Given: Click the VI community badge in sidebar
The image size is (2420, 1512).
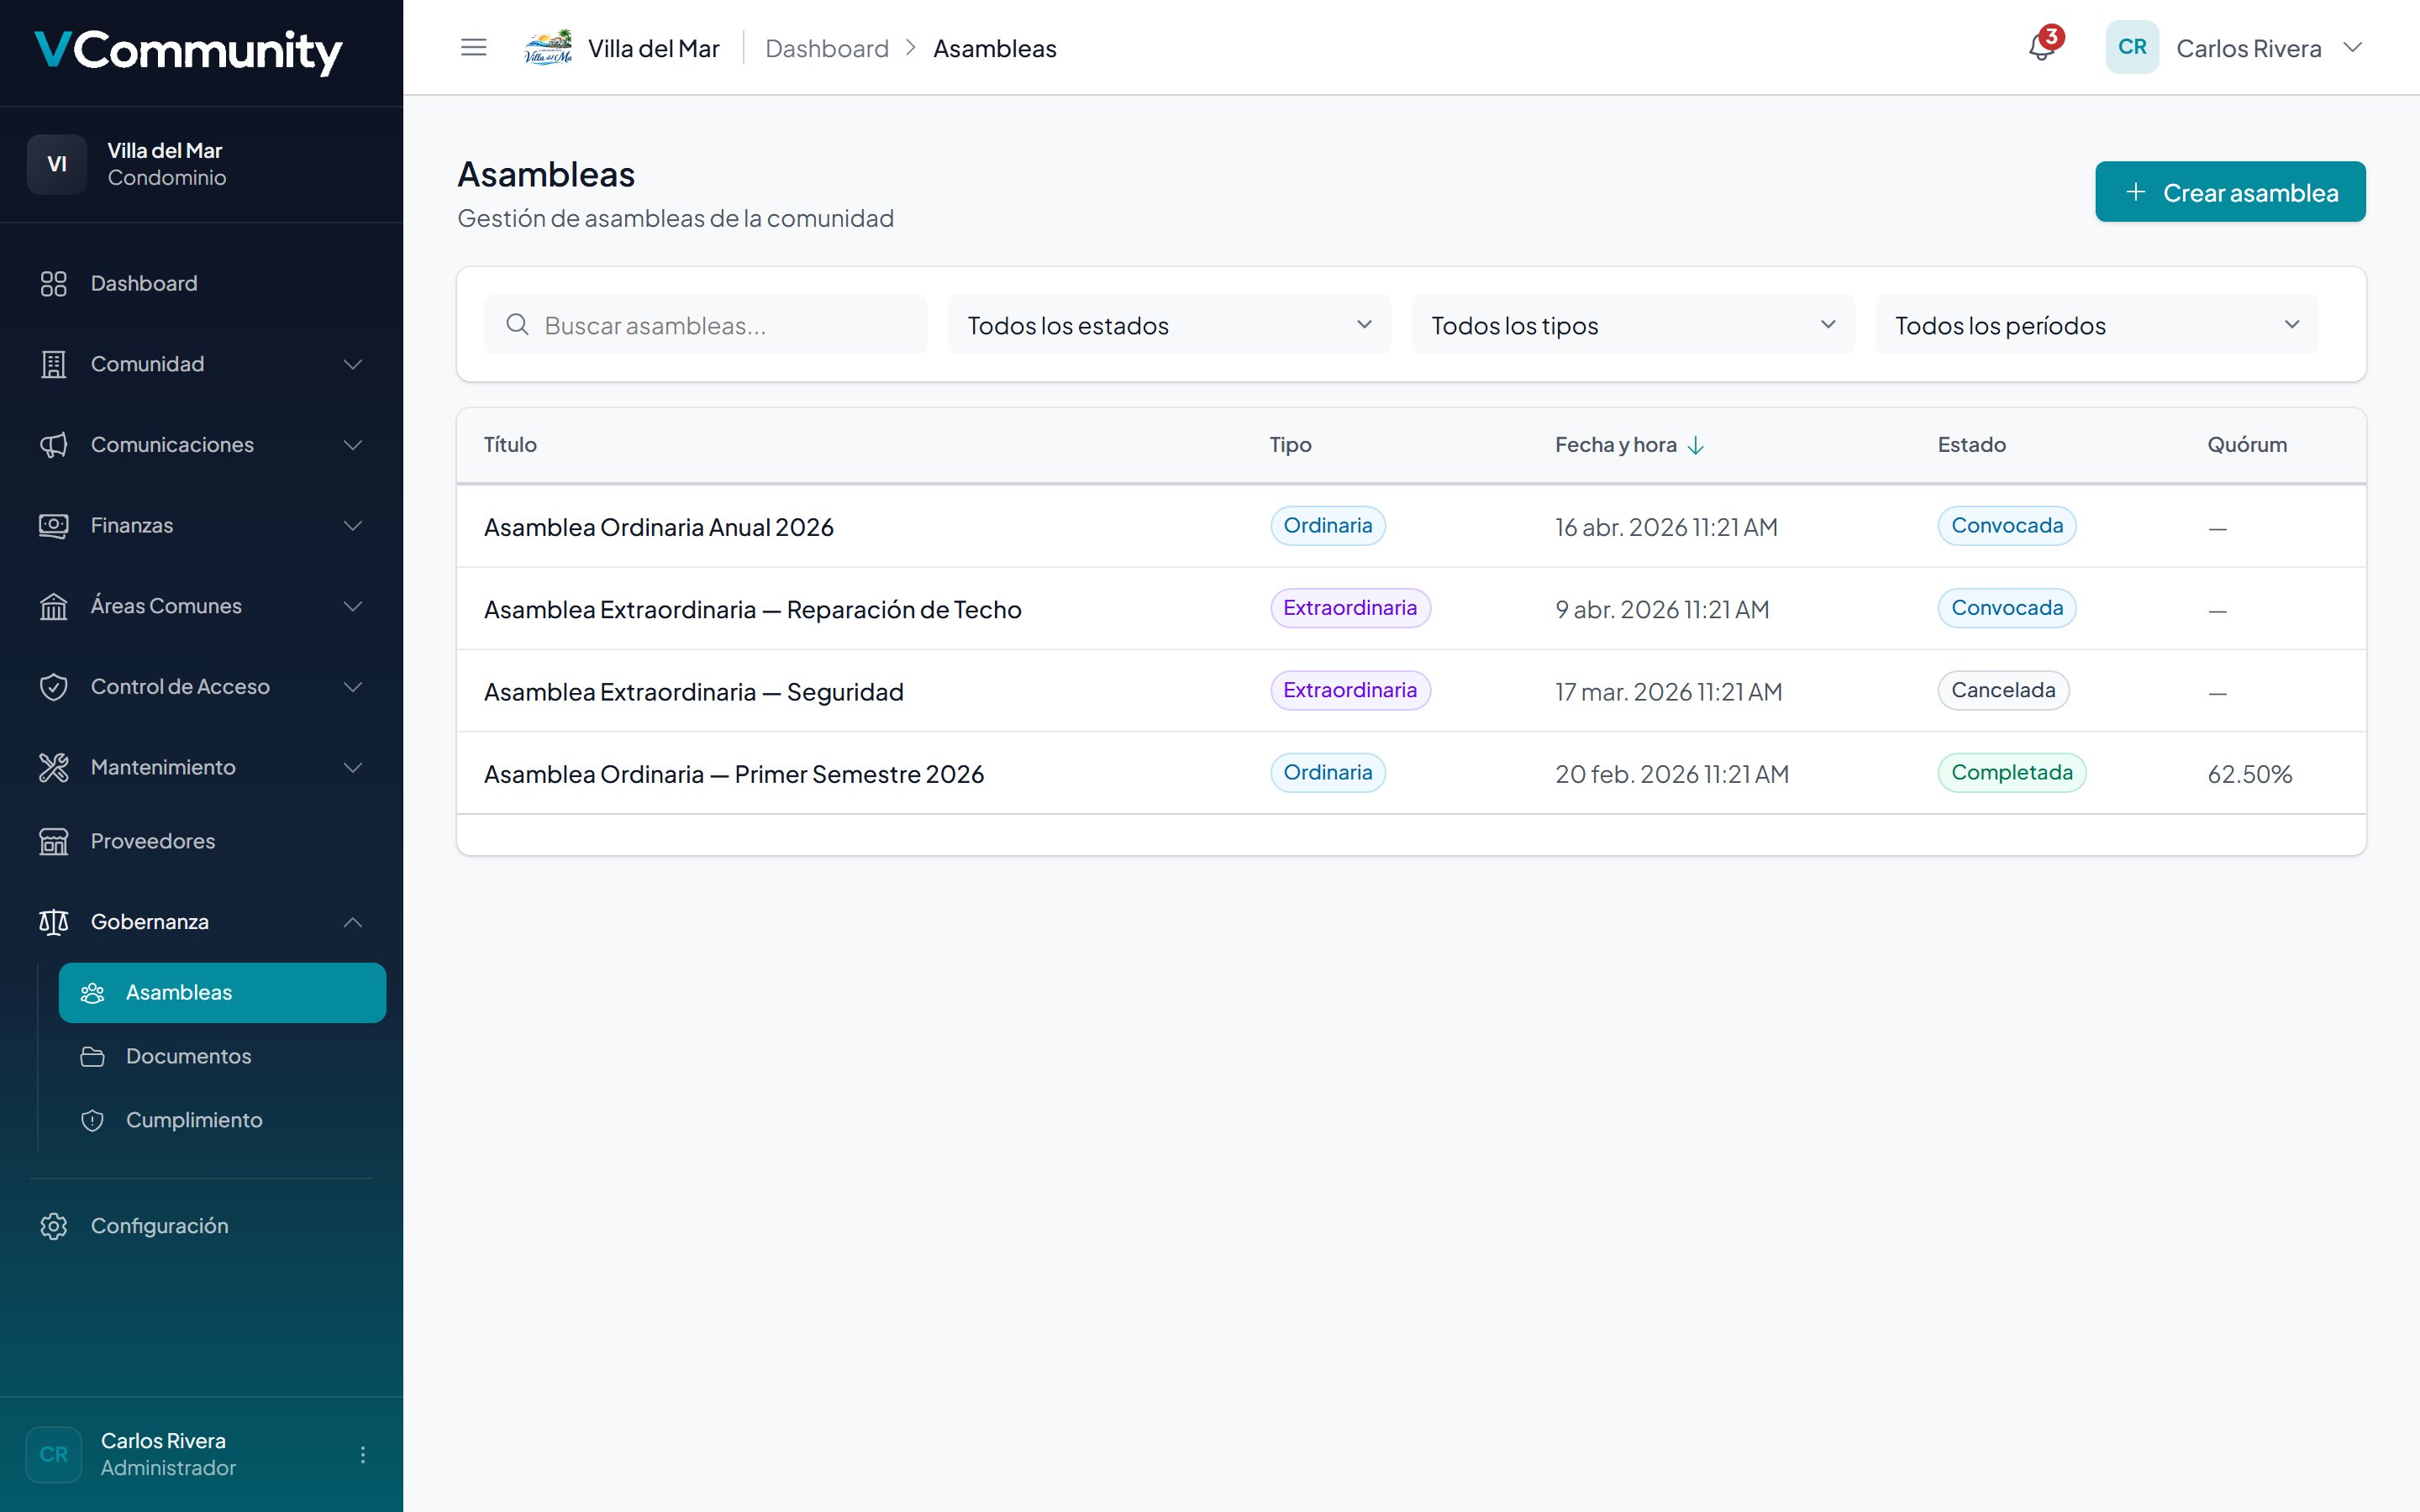Looking at the screenshot, I should pyautogui.click(x=57, y=164).
